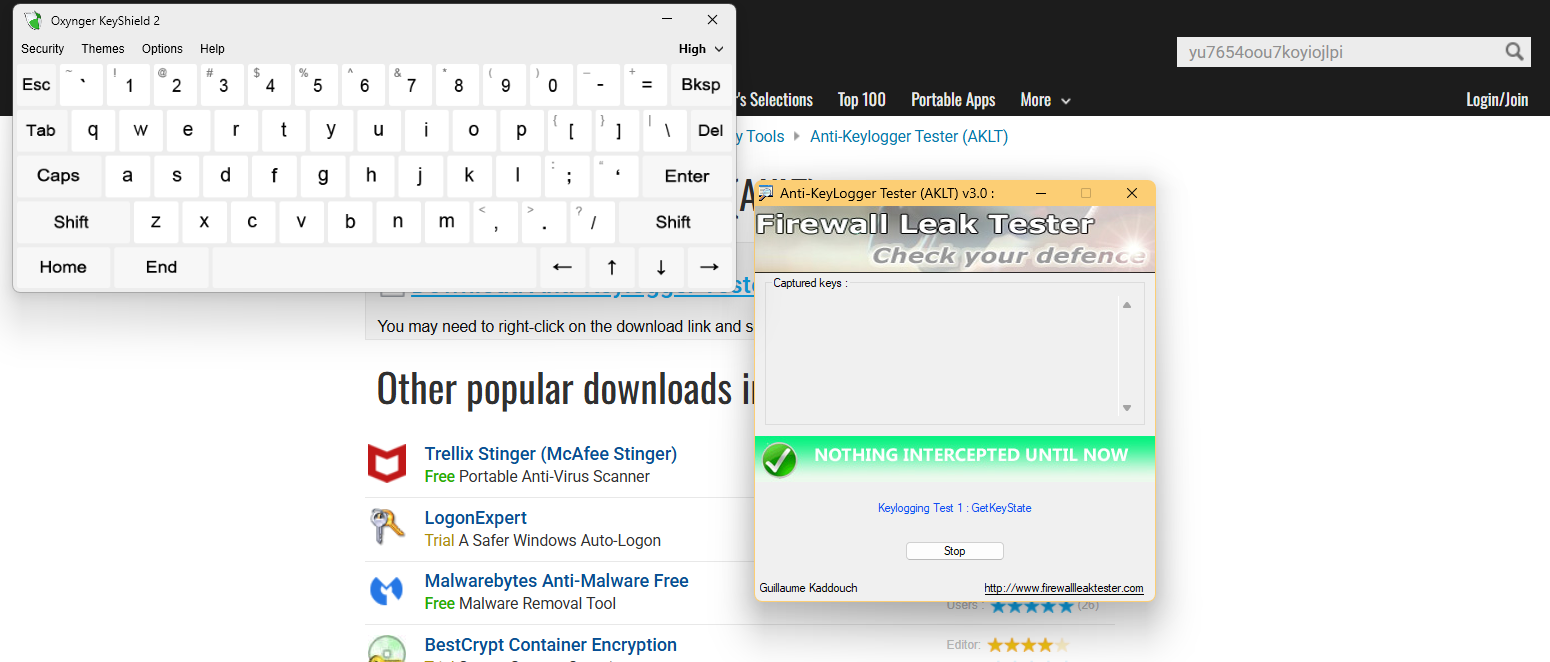Click the Bksp key on KeyShield
Screen dimensions: 1550x662
click(x=701, y=85)
